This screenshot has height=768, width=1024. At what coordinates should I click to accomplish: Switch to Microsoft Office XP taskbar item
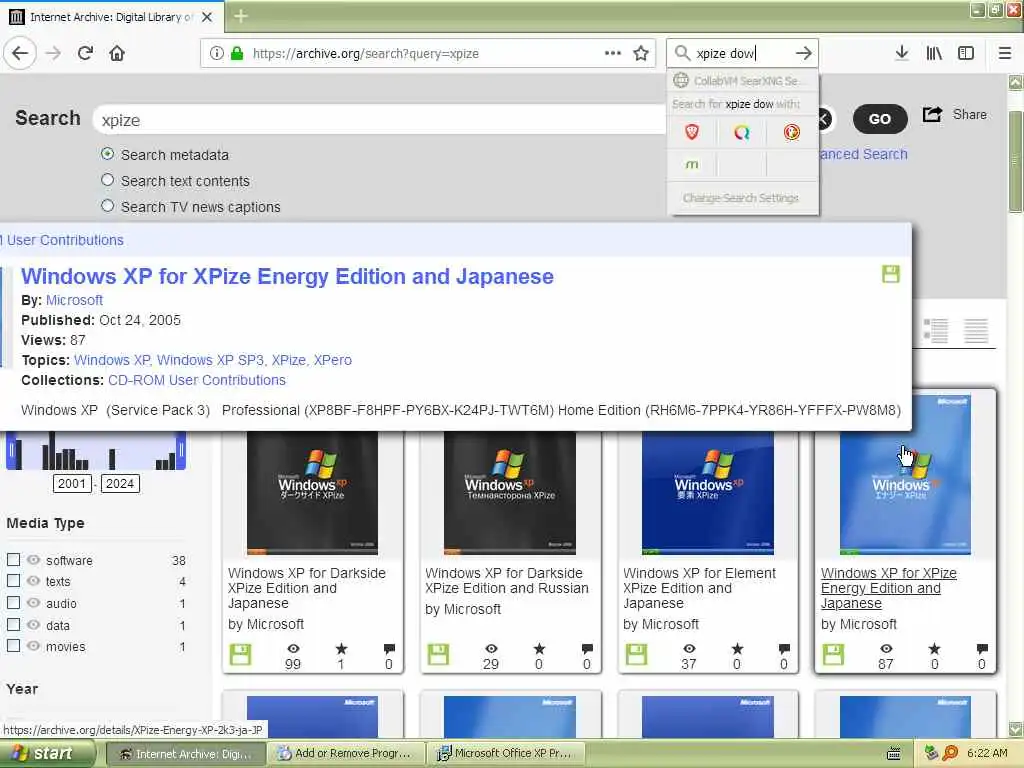[x=505, y=754]
